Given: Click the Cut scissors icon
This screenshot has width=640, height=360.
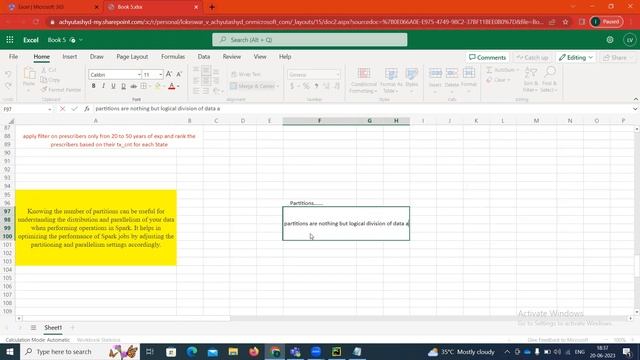Looking at the screenshot, I should click(x=44, y=70).
